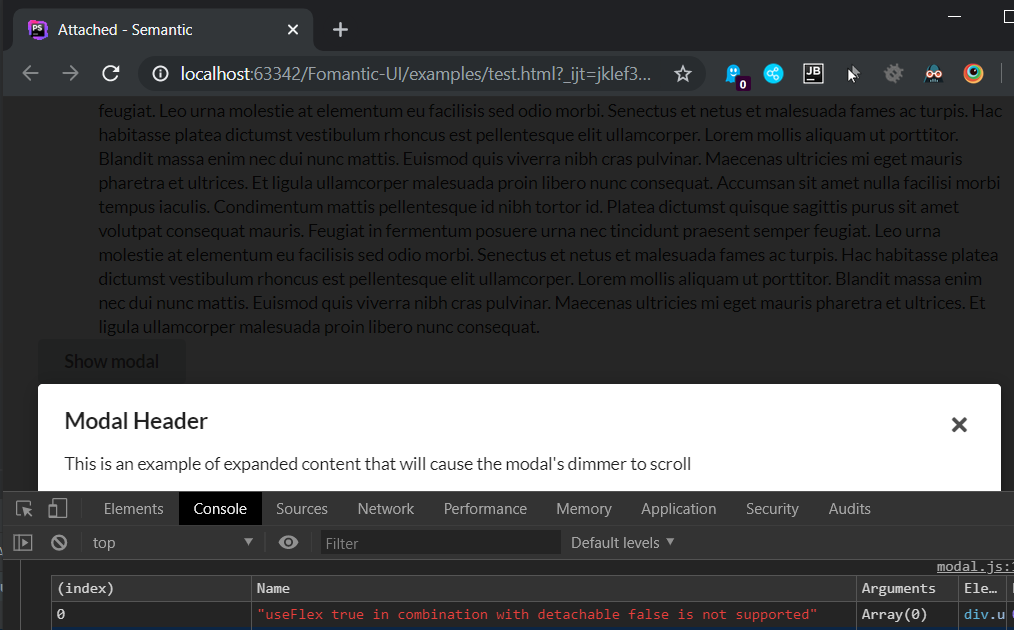Click the localhost address bar URL
Screen dimensions: 1014x630
click(415, 74)
